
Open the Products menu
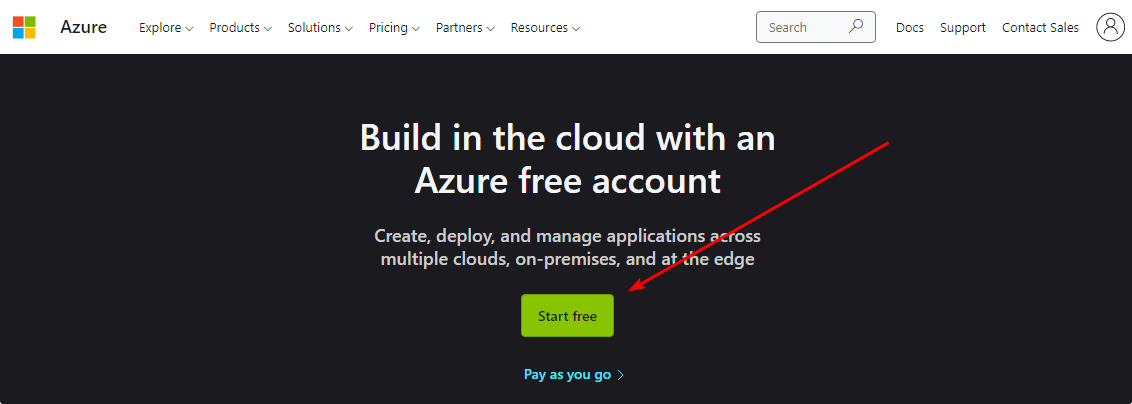(240, 28)
